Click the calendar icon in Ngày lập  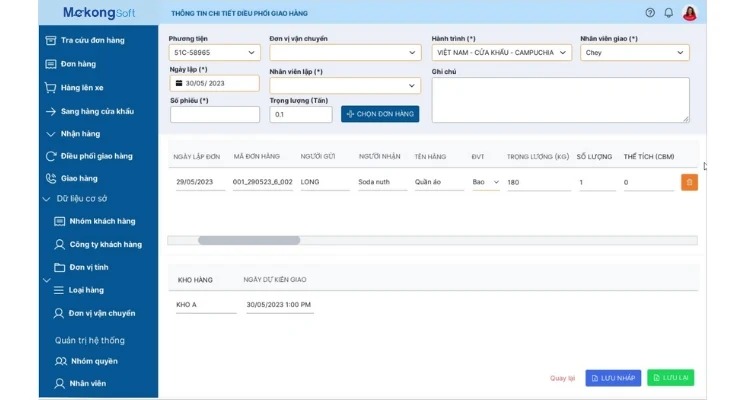pyautogui.click(x=178, y=84)
